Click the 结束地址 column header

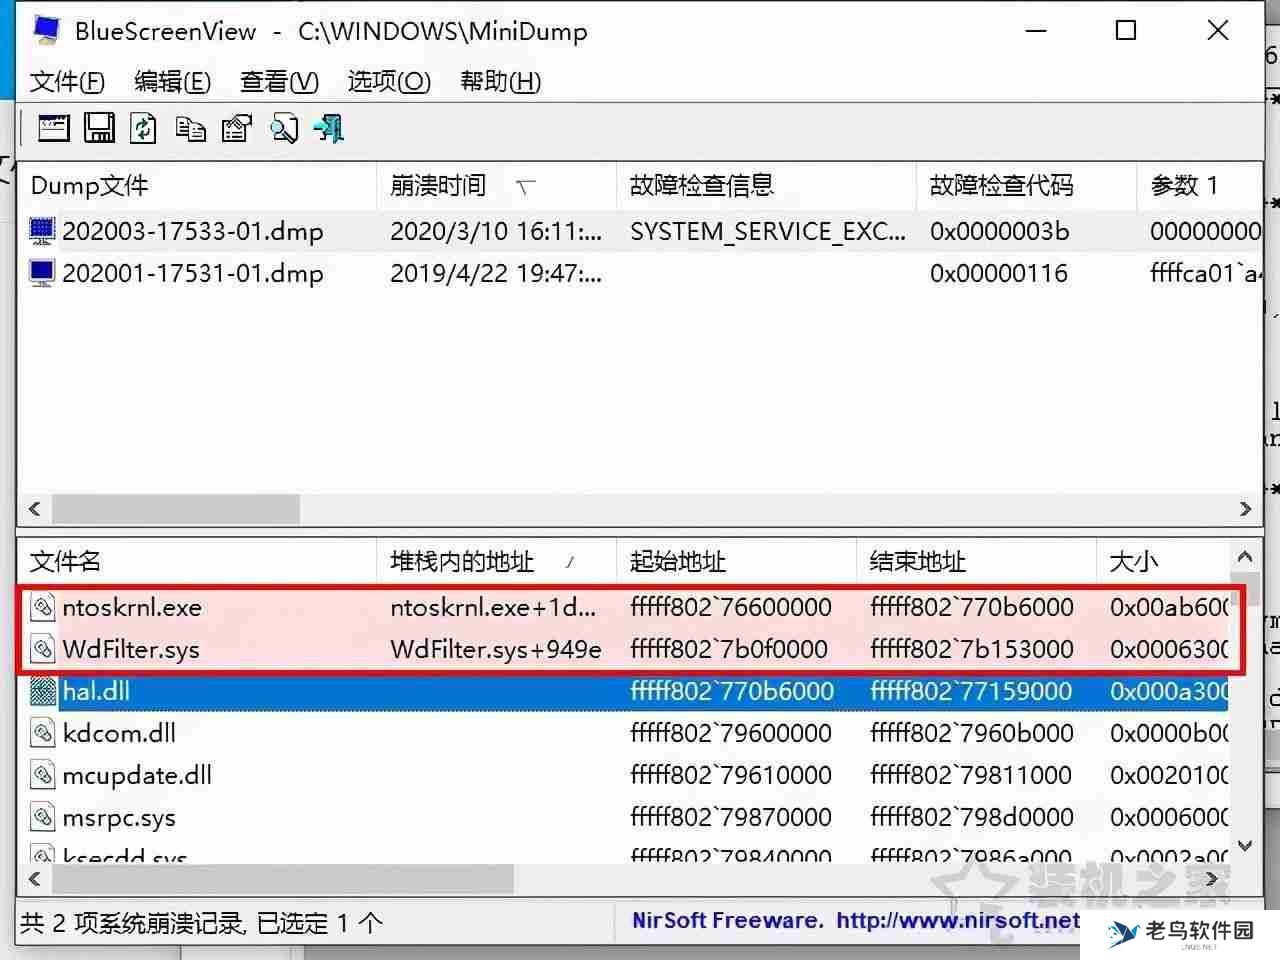click(x=976, y=561)
